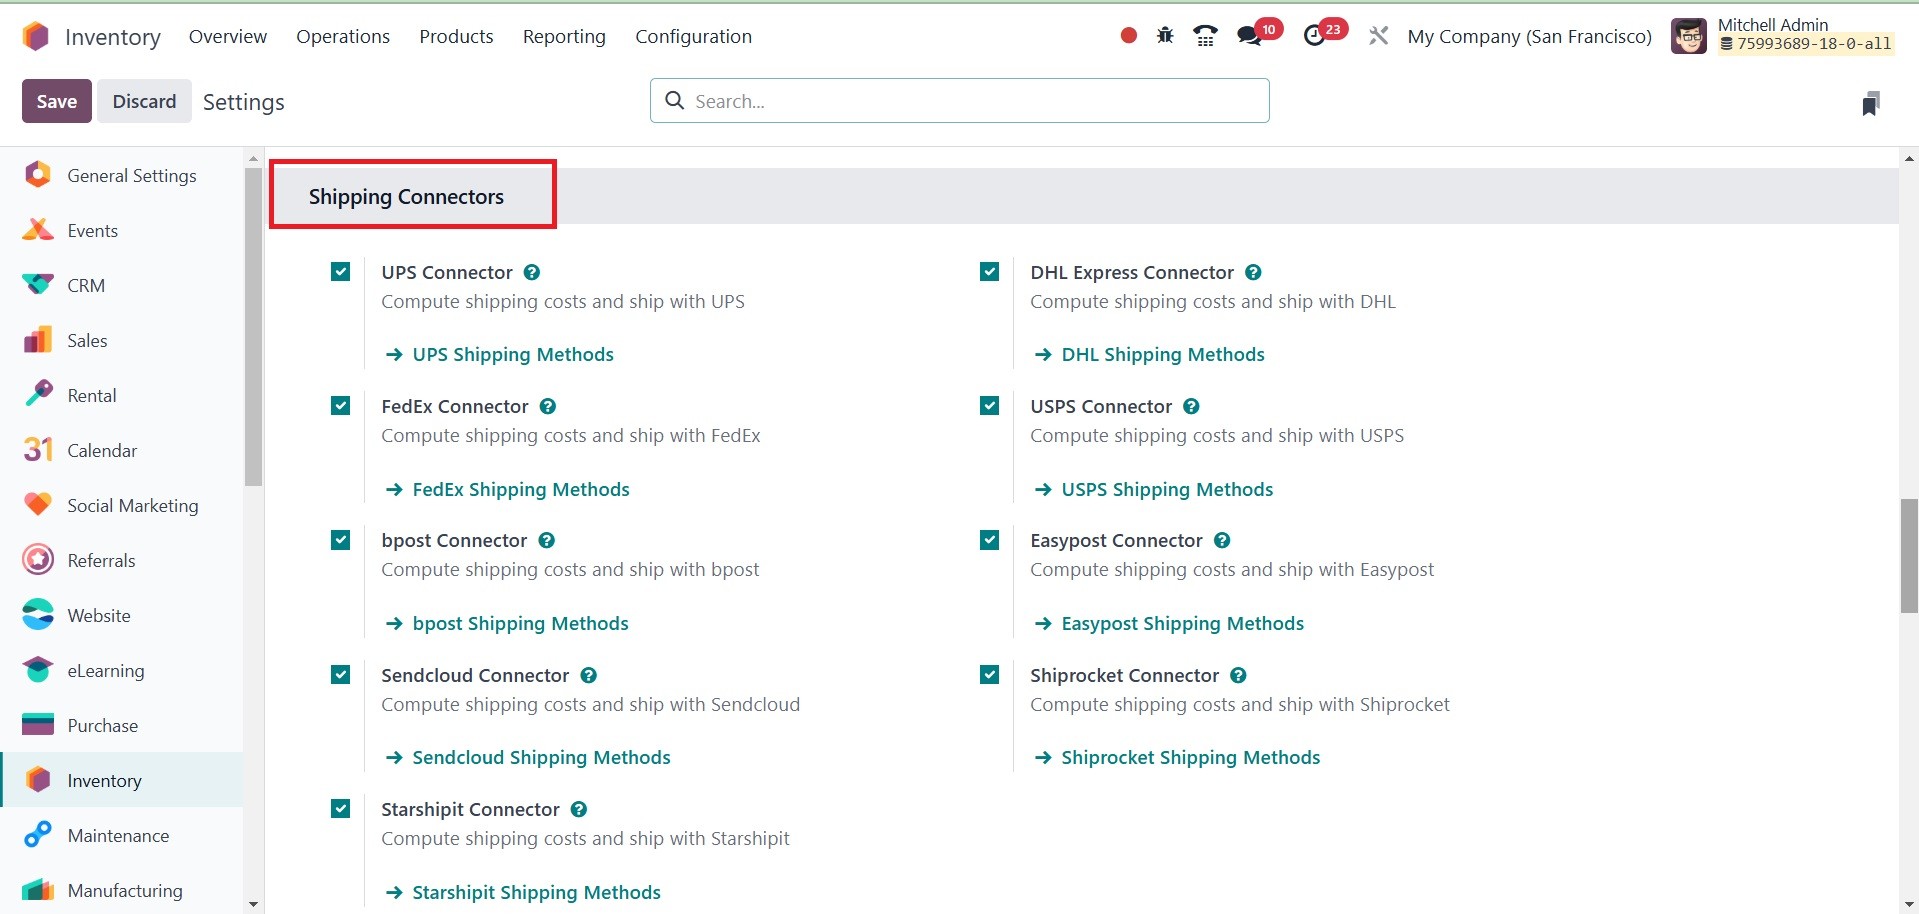Screen dimensions: 1919x914
Task: Select Purchase settings in sidebar
Action: click(122, 725)
